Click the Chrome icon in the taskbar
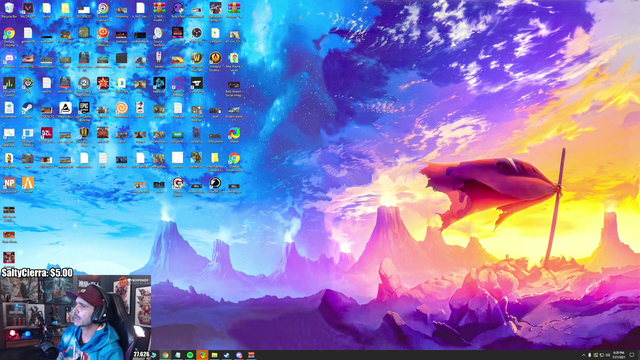The width and height of the screenshot is (640, 360). click(x=165, y=355)
